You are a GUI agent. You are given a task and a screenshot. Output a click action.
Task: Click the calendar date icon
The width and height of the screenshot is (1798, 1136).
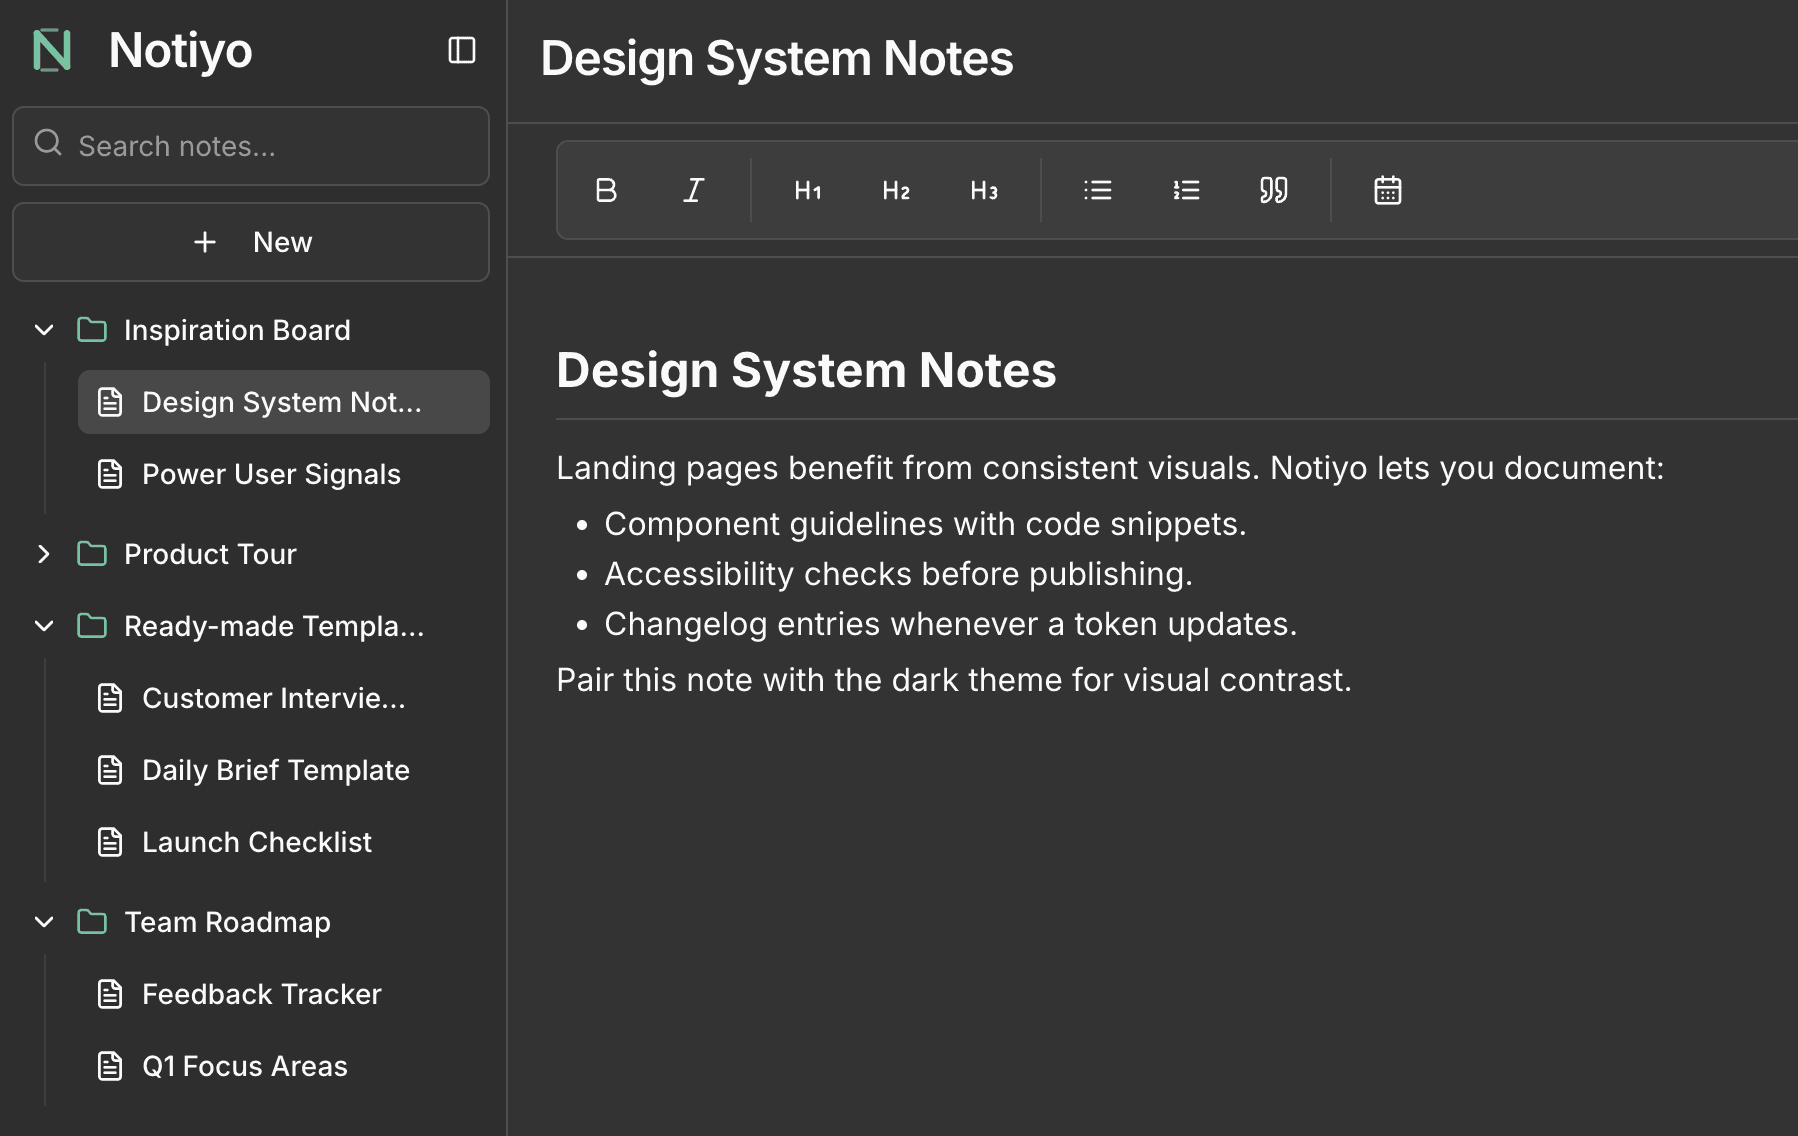1388,190
